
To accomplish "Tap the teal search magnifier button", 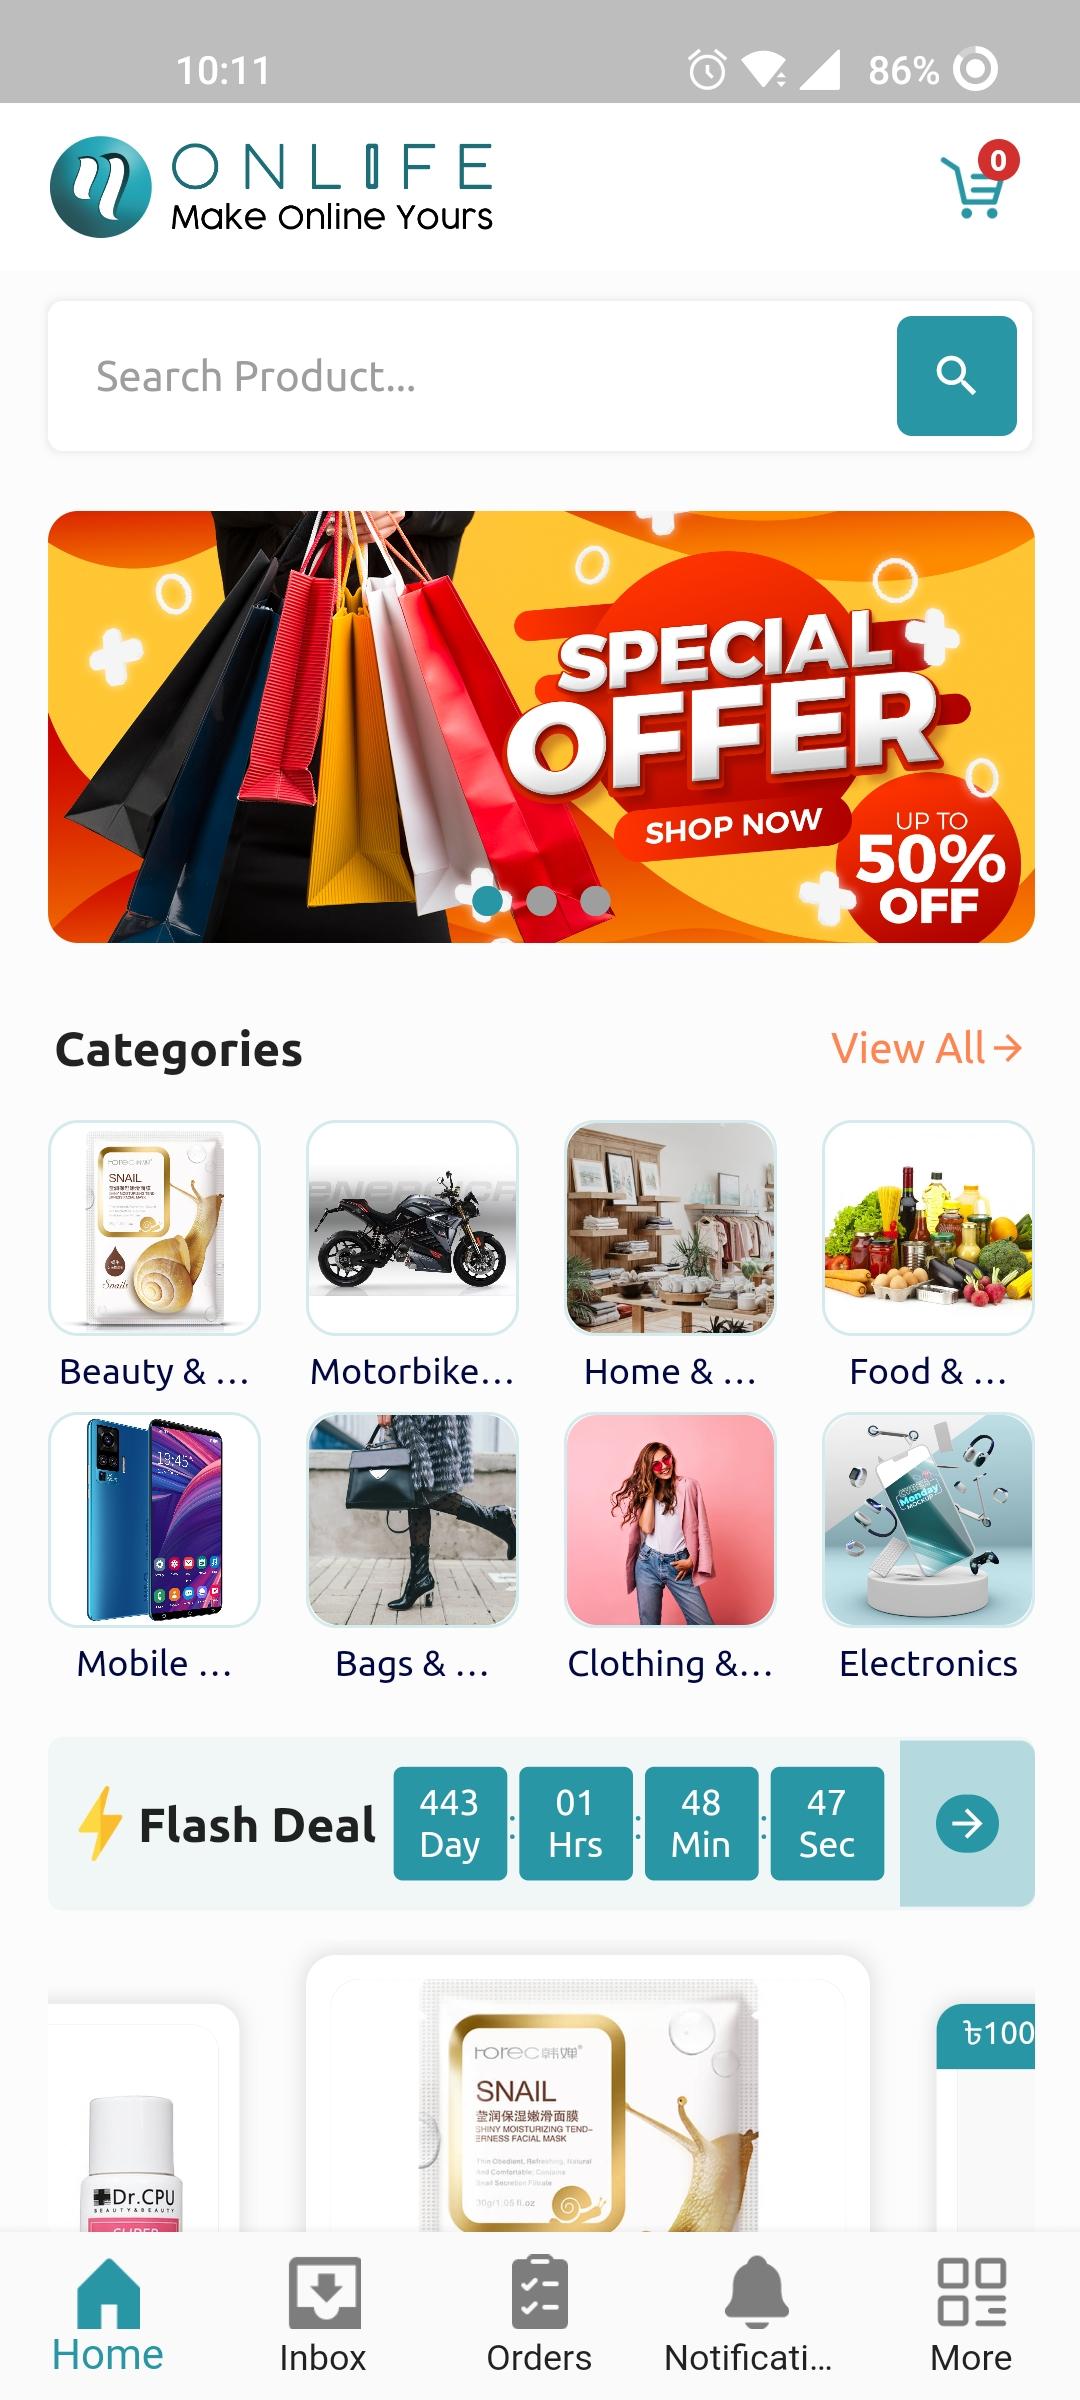I will (x=956, y=376).
